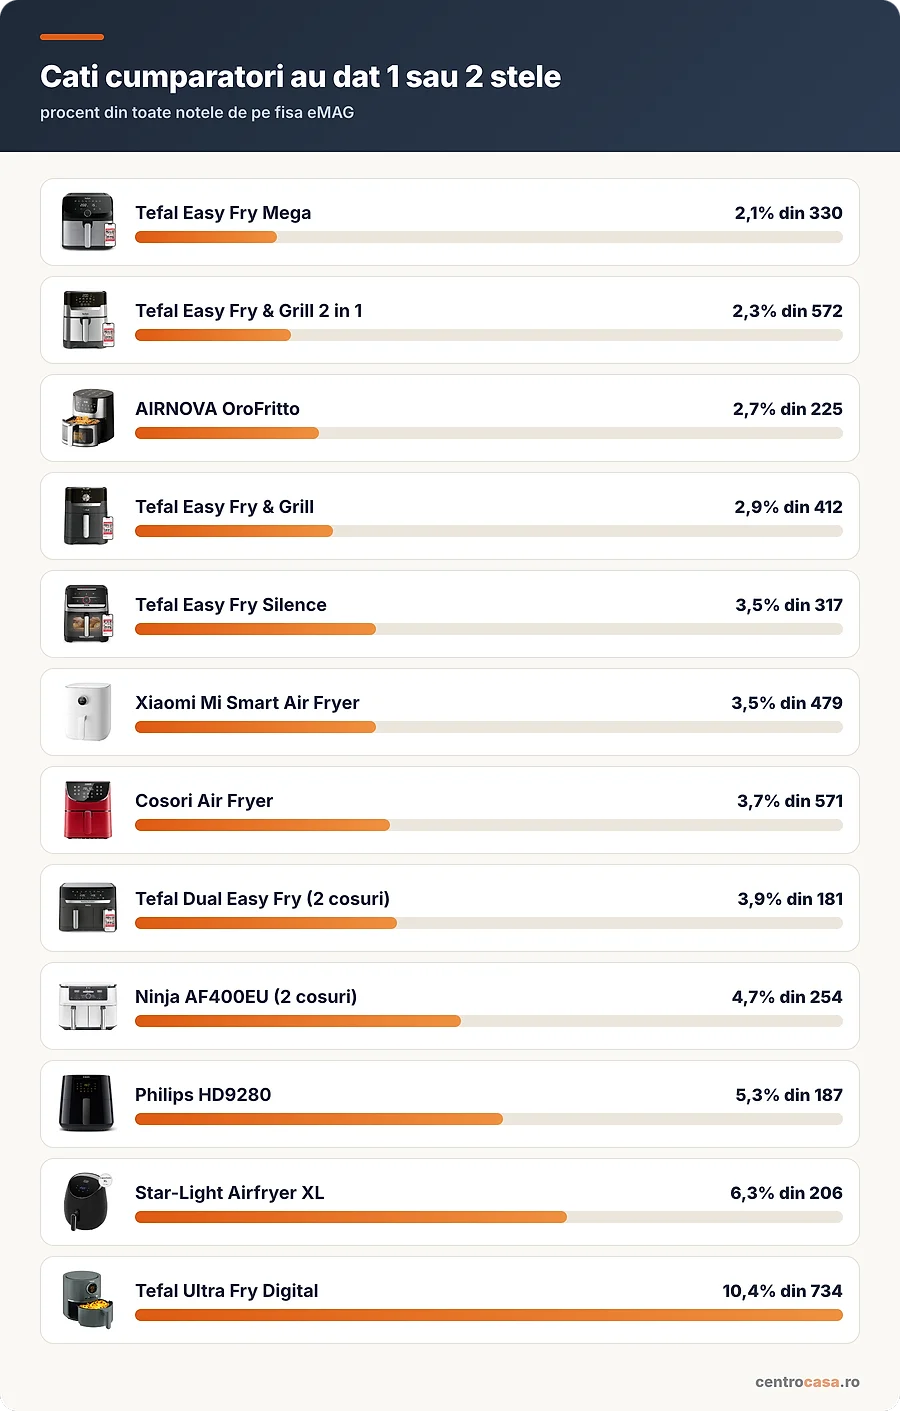Click the chart title about 1 sau 2 stele
900x1411 pixels.
(300, 77)
